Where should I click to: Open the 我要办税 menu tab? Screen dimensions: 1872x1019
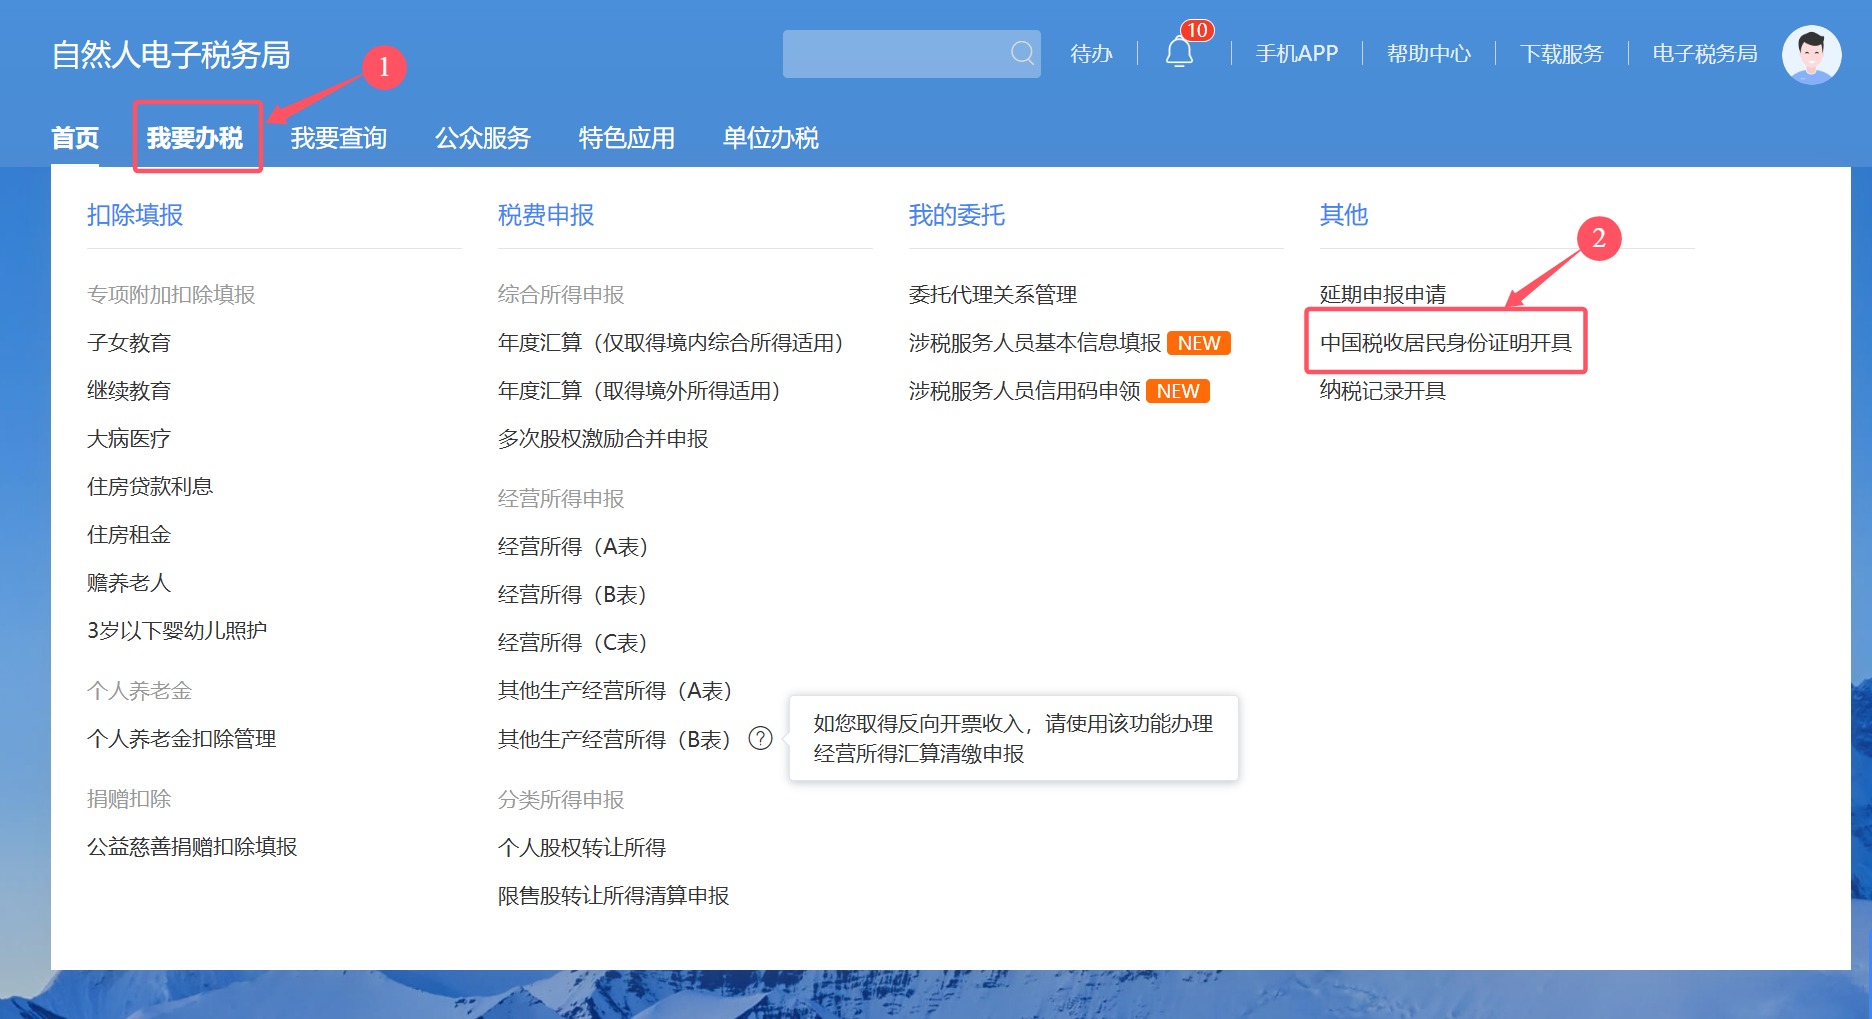click(x=195, y=138)
